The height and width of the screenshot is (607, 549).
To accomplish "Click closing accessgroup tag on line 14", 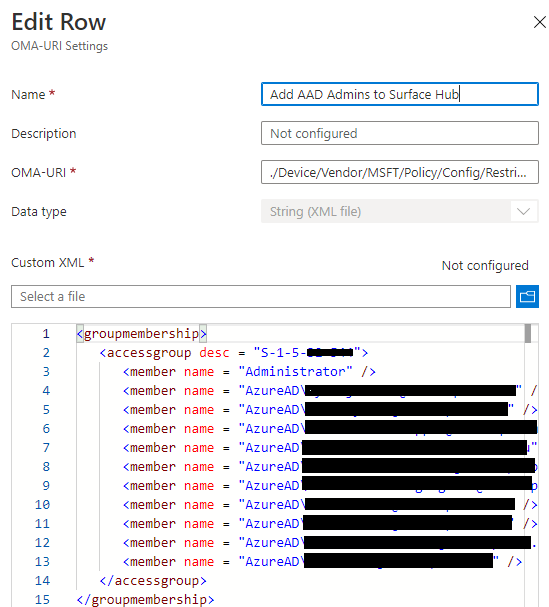I will coord(153,581).
